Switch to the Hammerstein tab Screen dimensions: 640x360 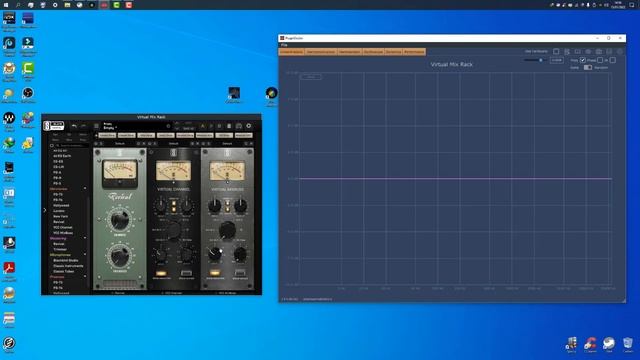349,52
